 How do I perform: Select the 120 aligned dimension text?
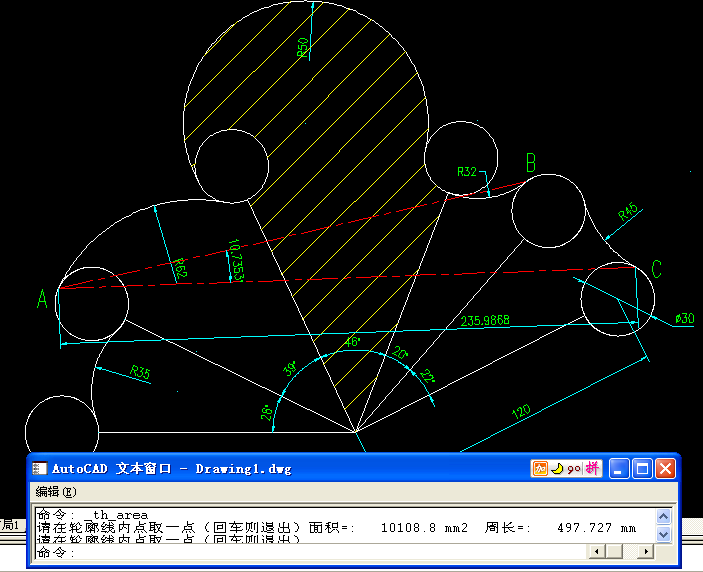[521, 412]
